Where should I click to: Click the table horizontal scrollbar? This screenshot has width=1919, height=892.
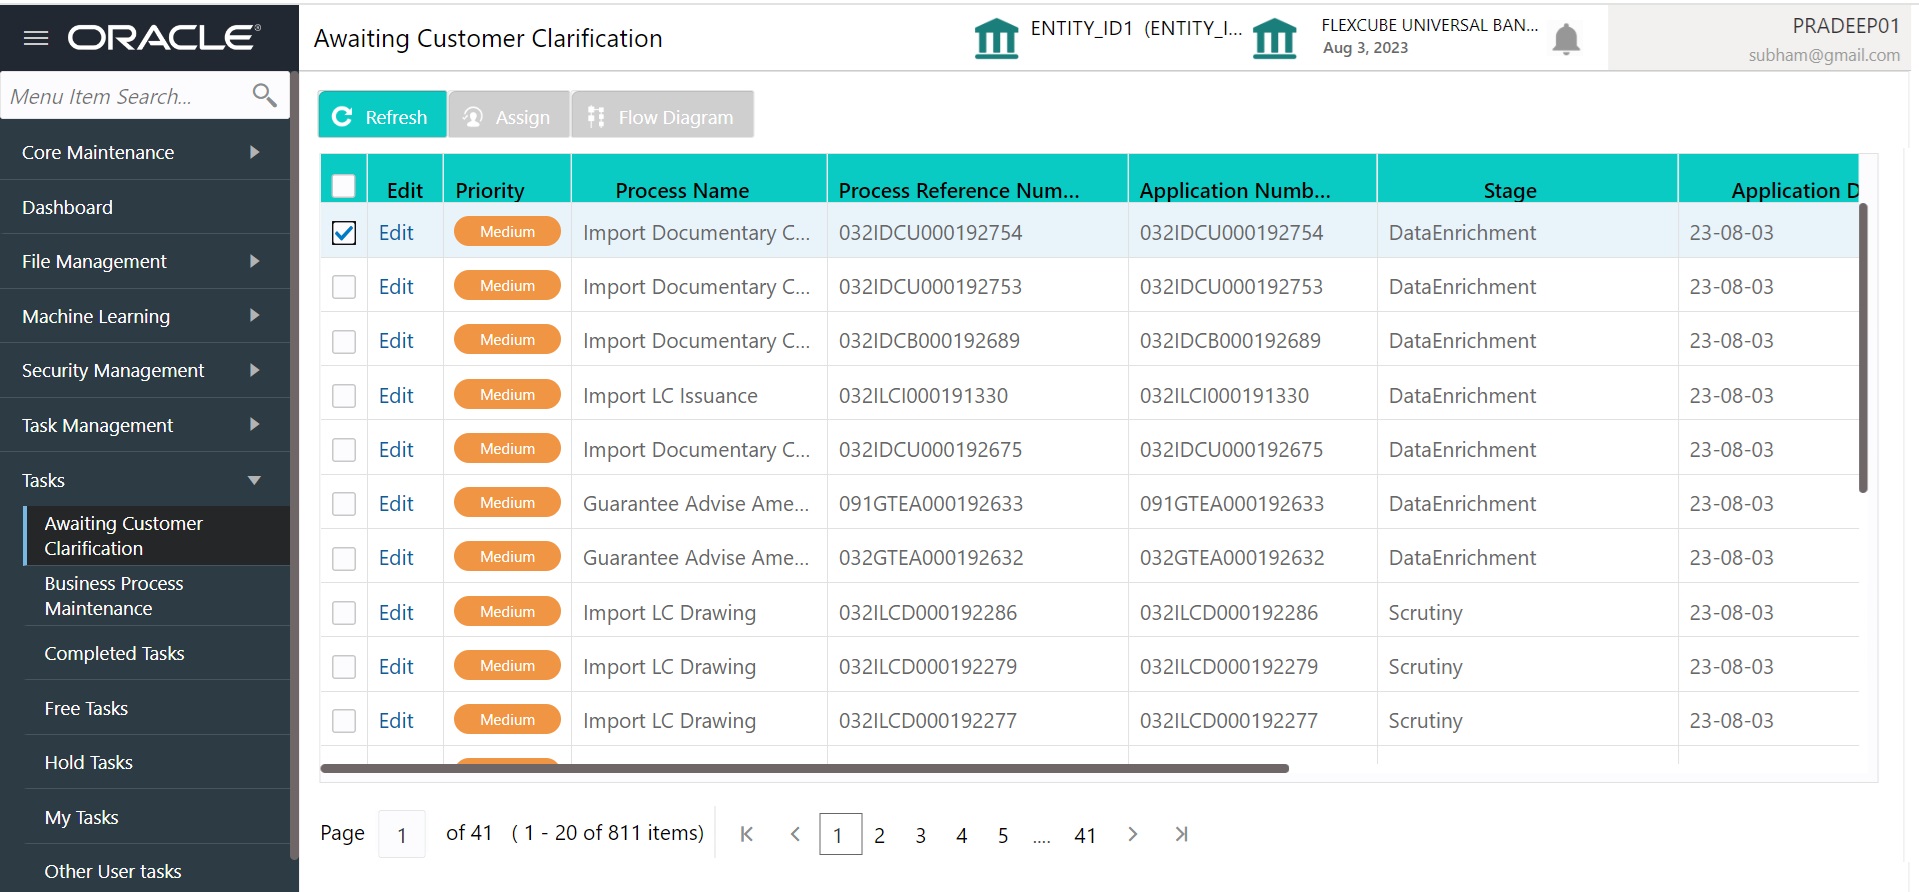[x=804, y=768]
